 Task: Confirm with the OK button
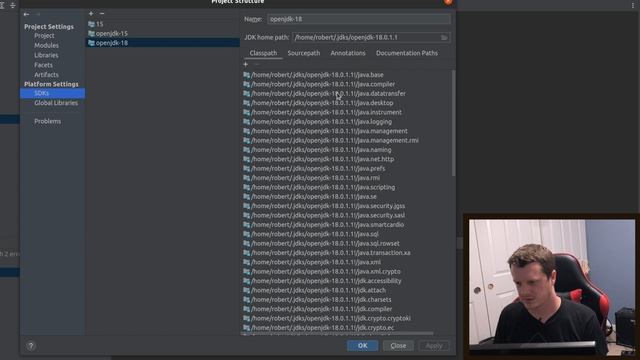click(x=362, y=346)
